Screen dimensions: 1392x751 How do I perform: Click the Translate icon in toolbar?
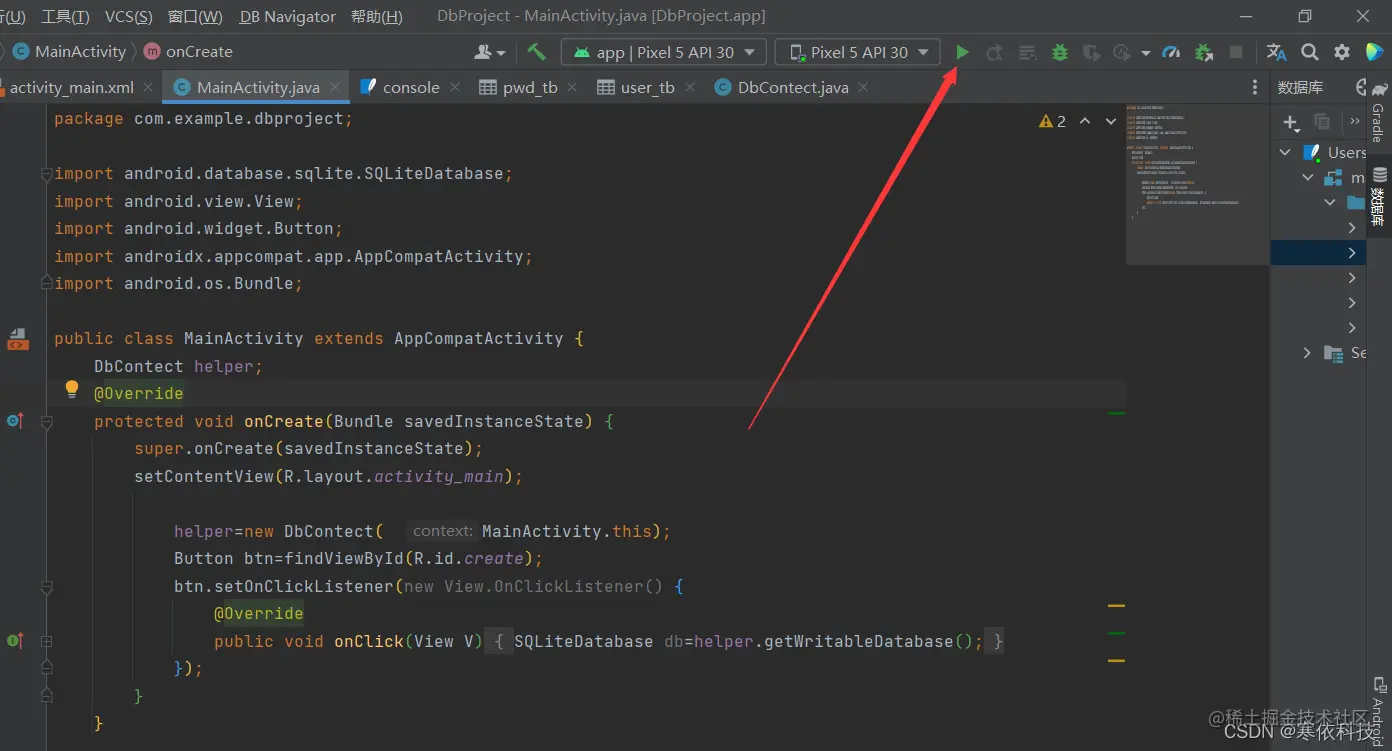point(1277,52)
